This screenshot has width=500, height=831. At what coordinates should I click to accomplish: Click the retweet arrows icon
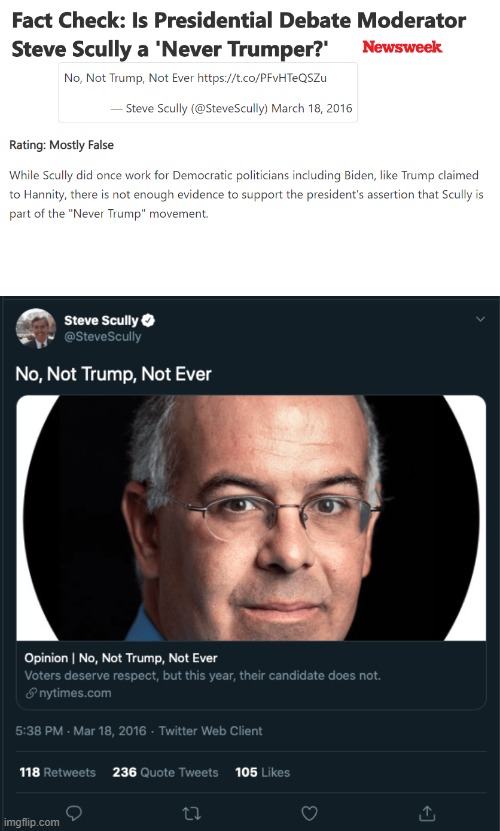coord(191,813)
